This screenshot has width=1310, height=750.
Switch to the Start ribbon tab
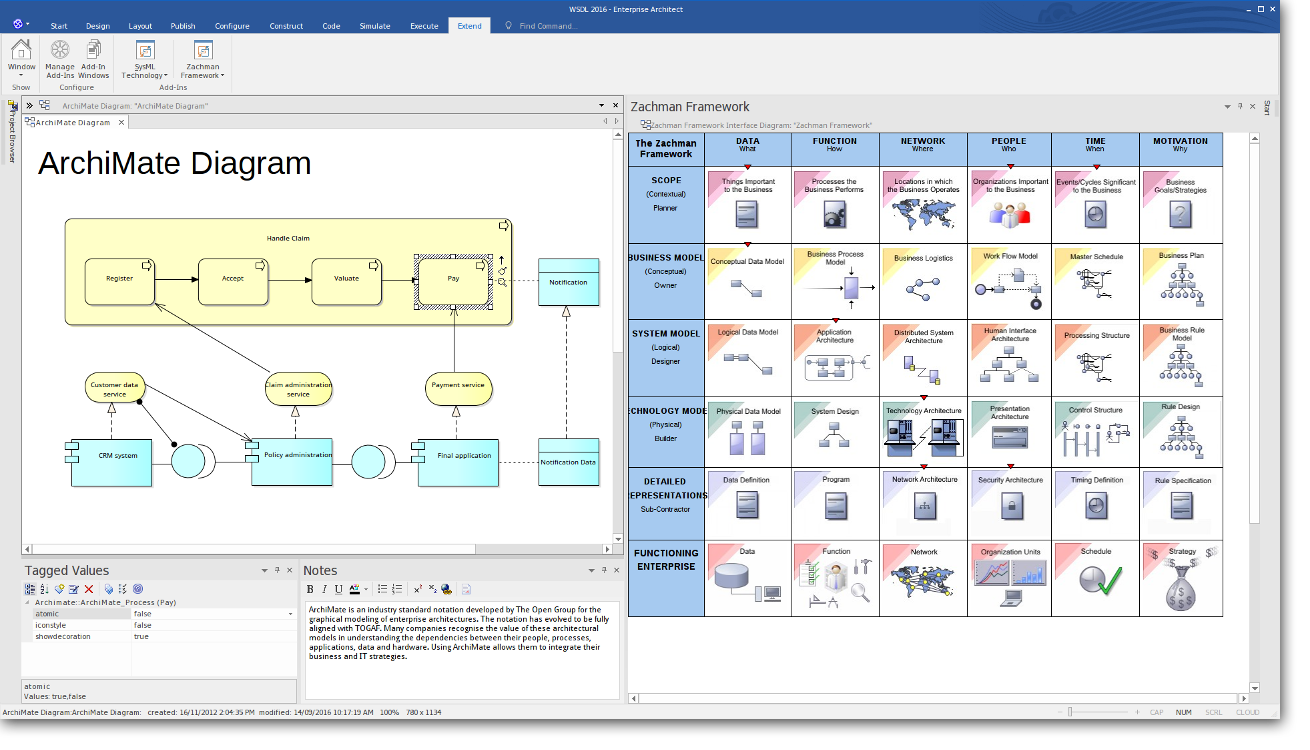(59, 26)
